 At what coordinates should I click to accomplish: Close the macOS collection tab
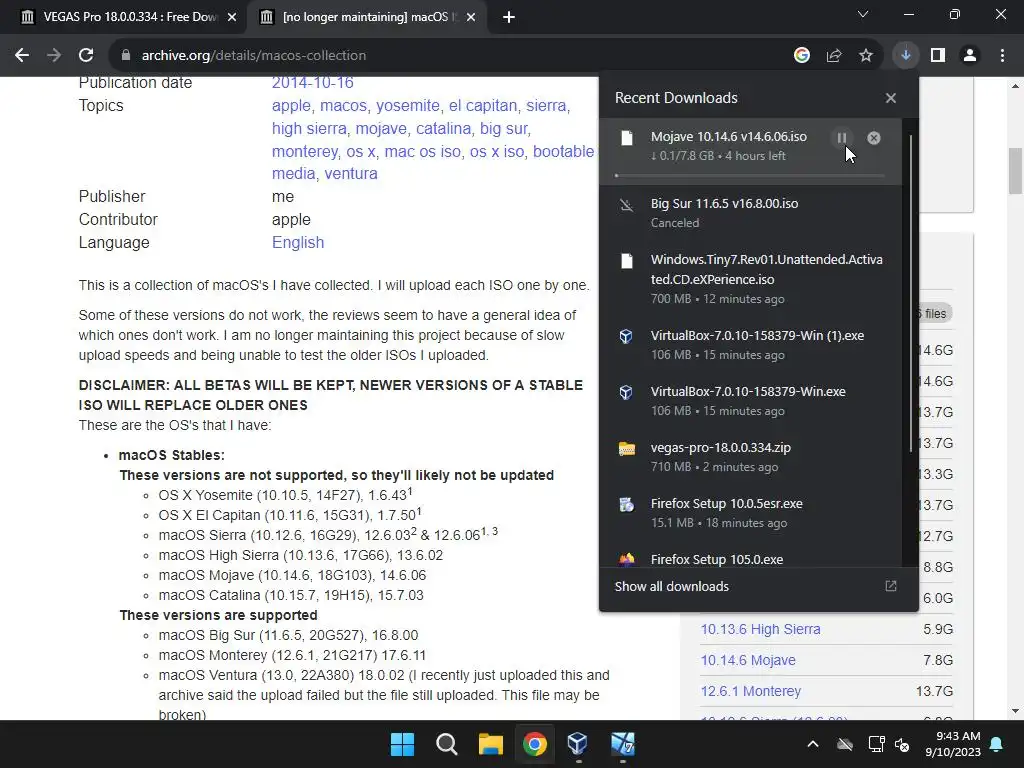(472, 18)
